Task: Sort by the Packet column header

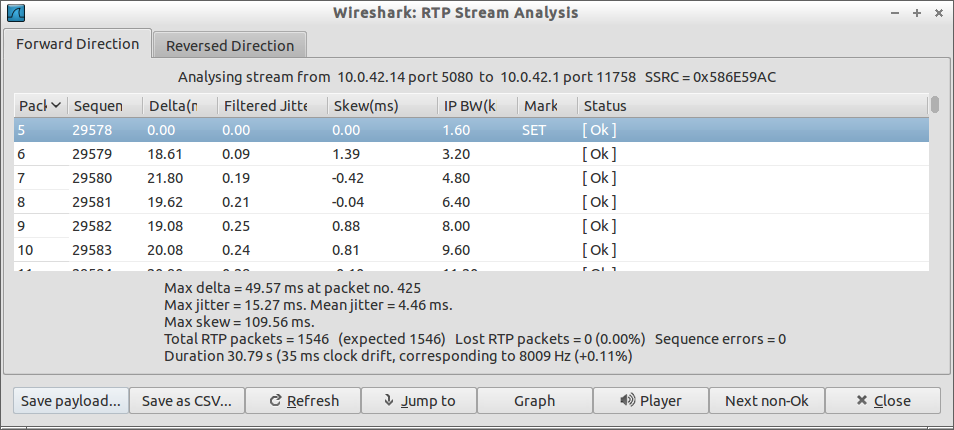Action: click(40, 106)
